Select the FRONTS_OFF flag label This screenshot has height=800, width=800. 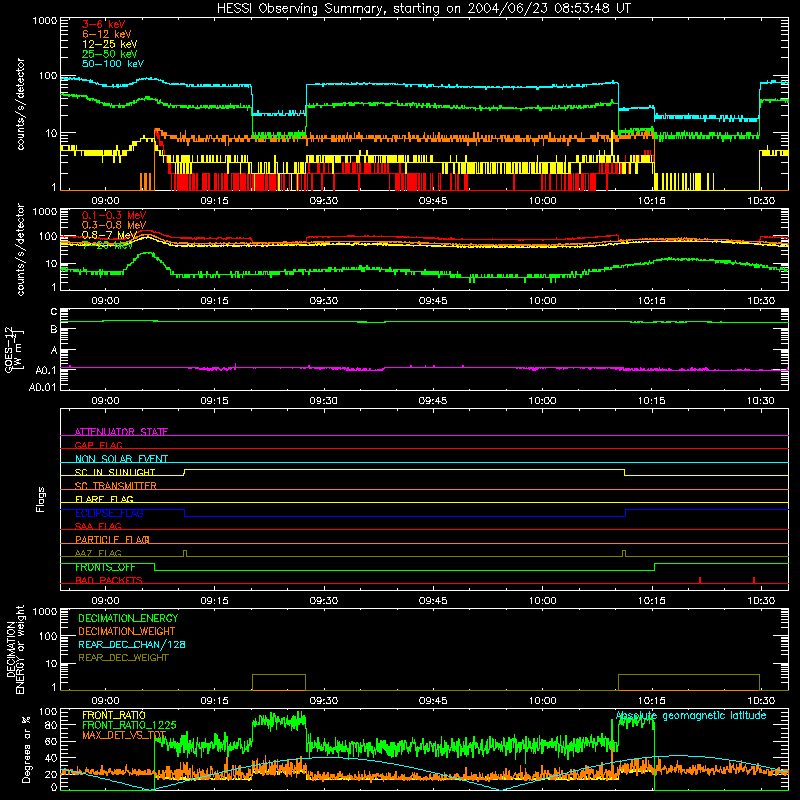(x=105, y=567)
